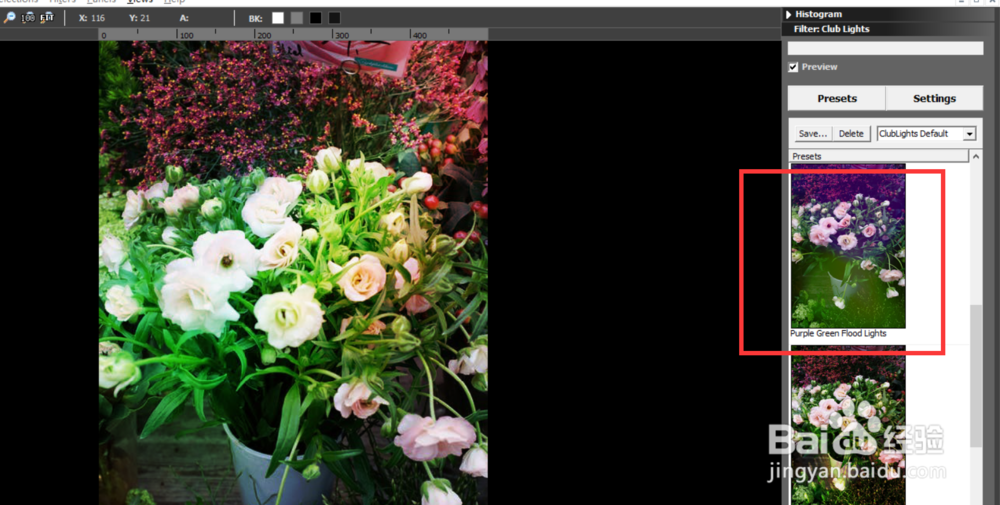Pick the gray BK background swatch
The height and width of the screenshot is (505, 1000).
297,18
